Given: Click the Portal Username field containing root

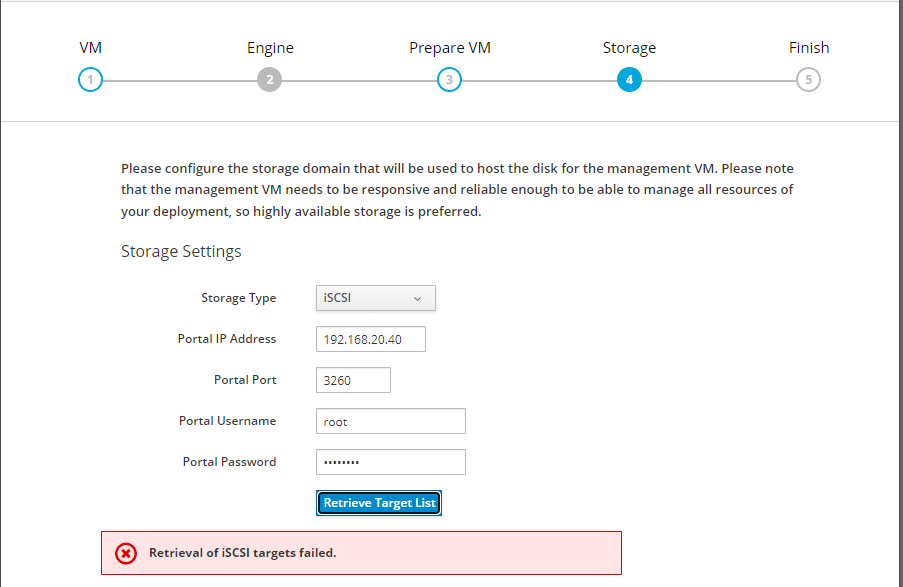Looking at the screenshot, I should point(390,421).
